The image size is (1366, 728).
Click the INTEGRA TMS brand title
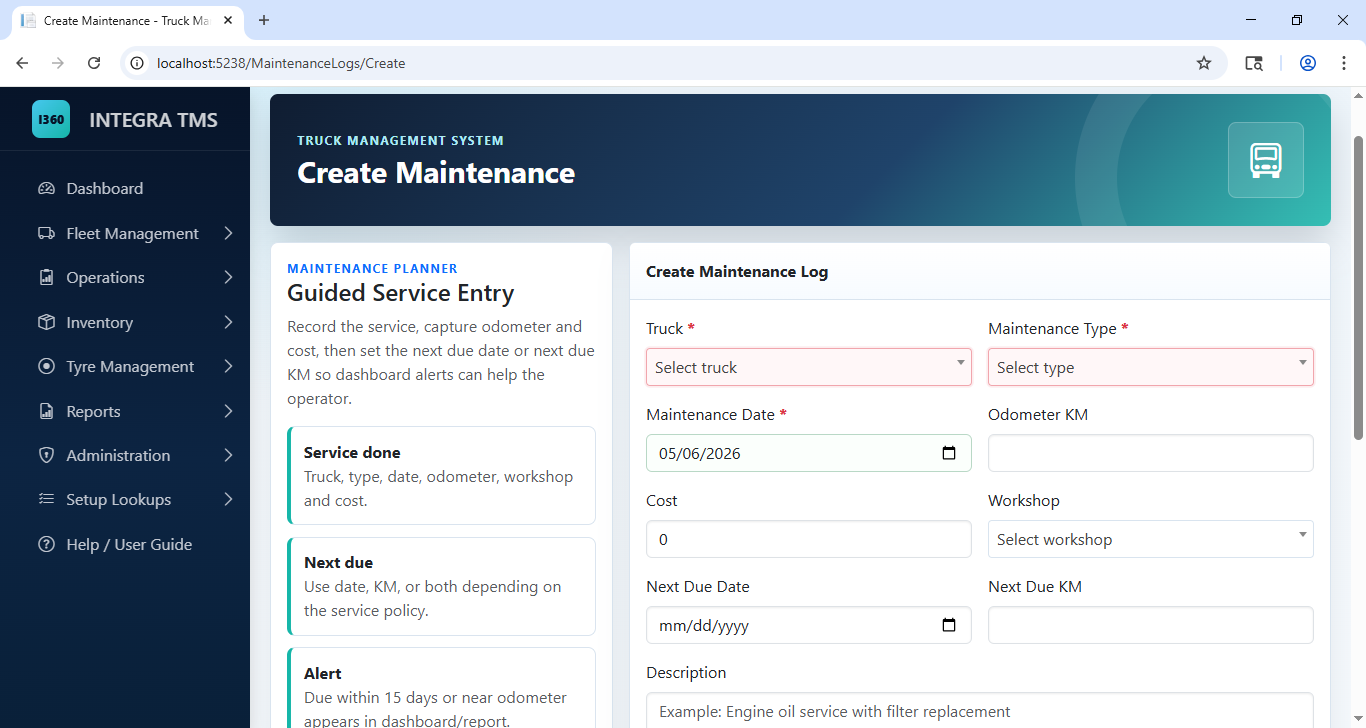(153, 120)
